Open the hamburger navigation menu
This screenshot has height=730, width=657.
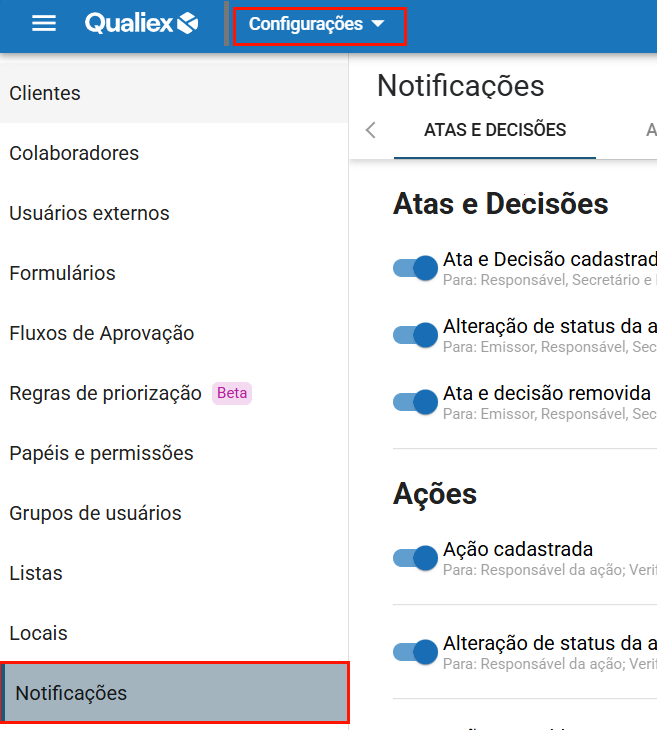click(44, 24)
